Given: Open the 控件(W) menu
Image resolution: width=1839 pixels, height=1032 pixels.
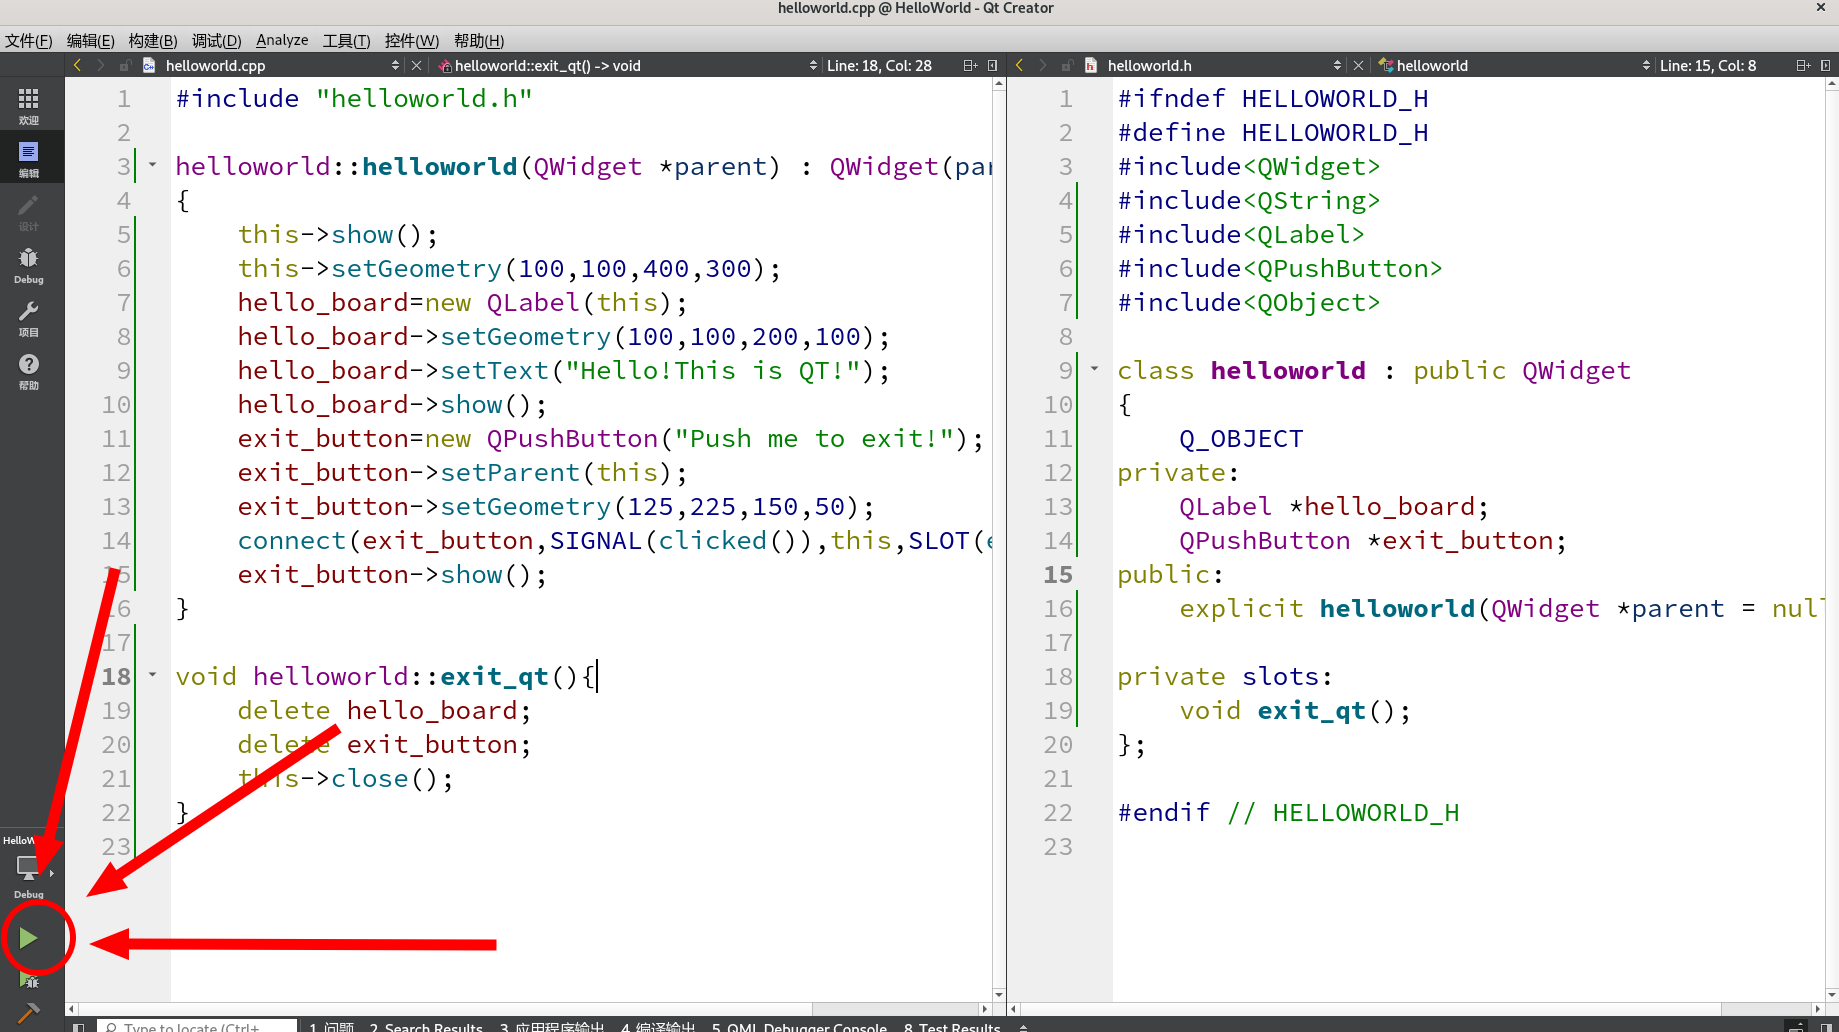Looking at the screenshot, I should pyautogui.click(x=412, y=40).
